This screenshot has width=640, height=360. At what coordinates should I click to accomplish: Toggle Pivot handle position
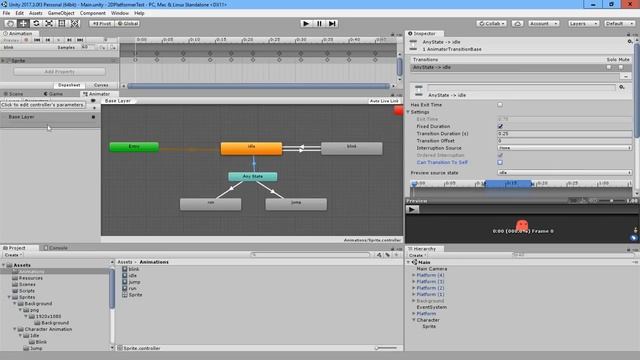tap(101, 24)
